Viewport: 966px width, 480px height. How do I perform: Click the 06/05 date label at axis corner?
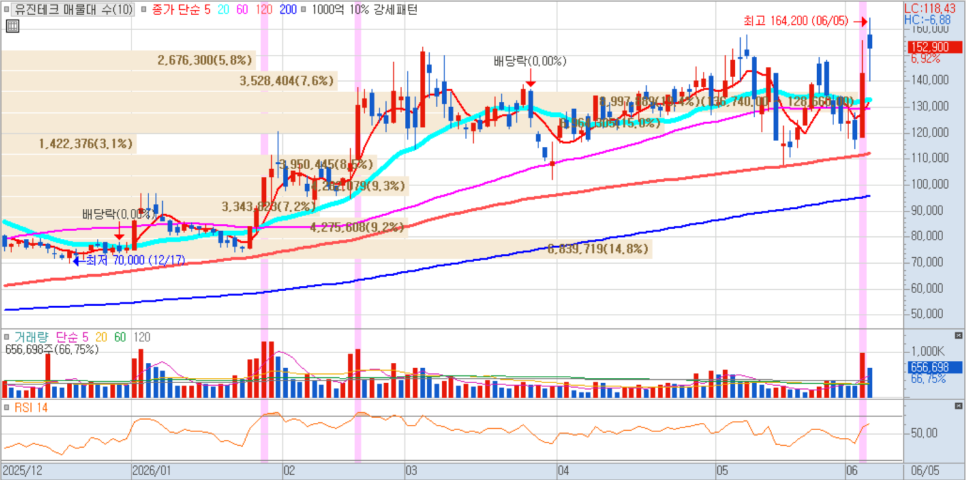923,470
